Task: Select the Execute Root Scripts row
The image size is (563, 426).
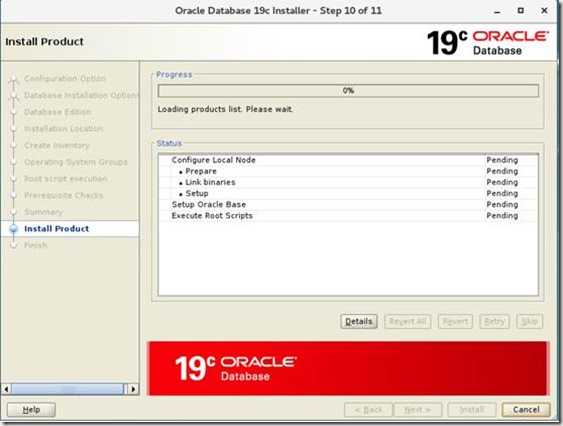Action: (348, 216)
